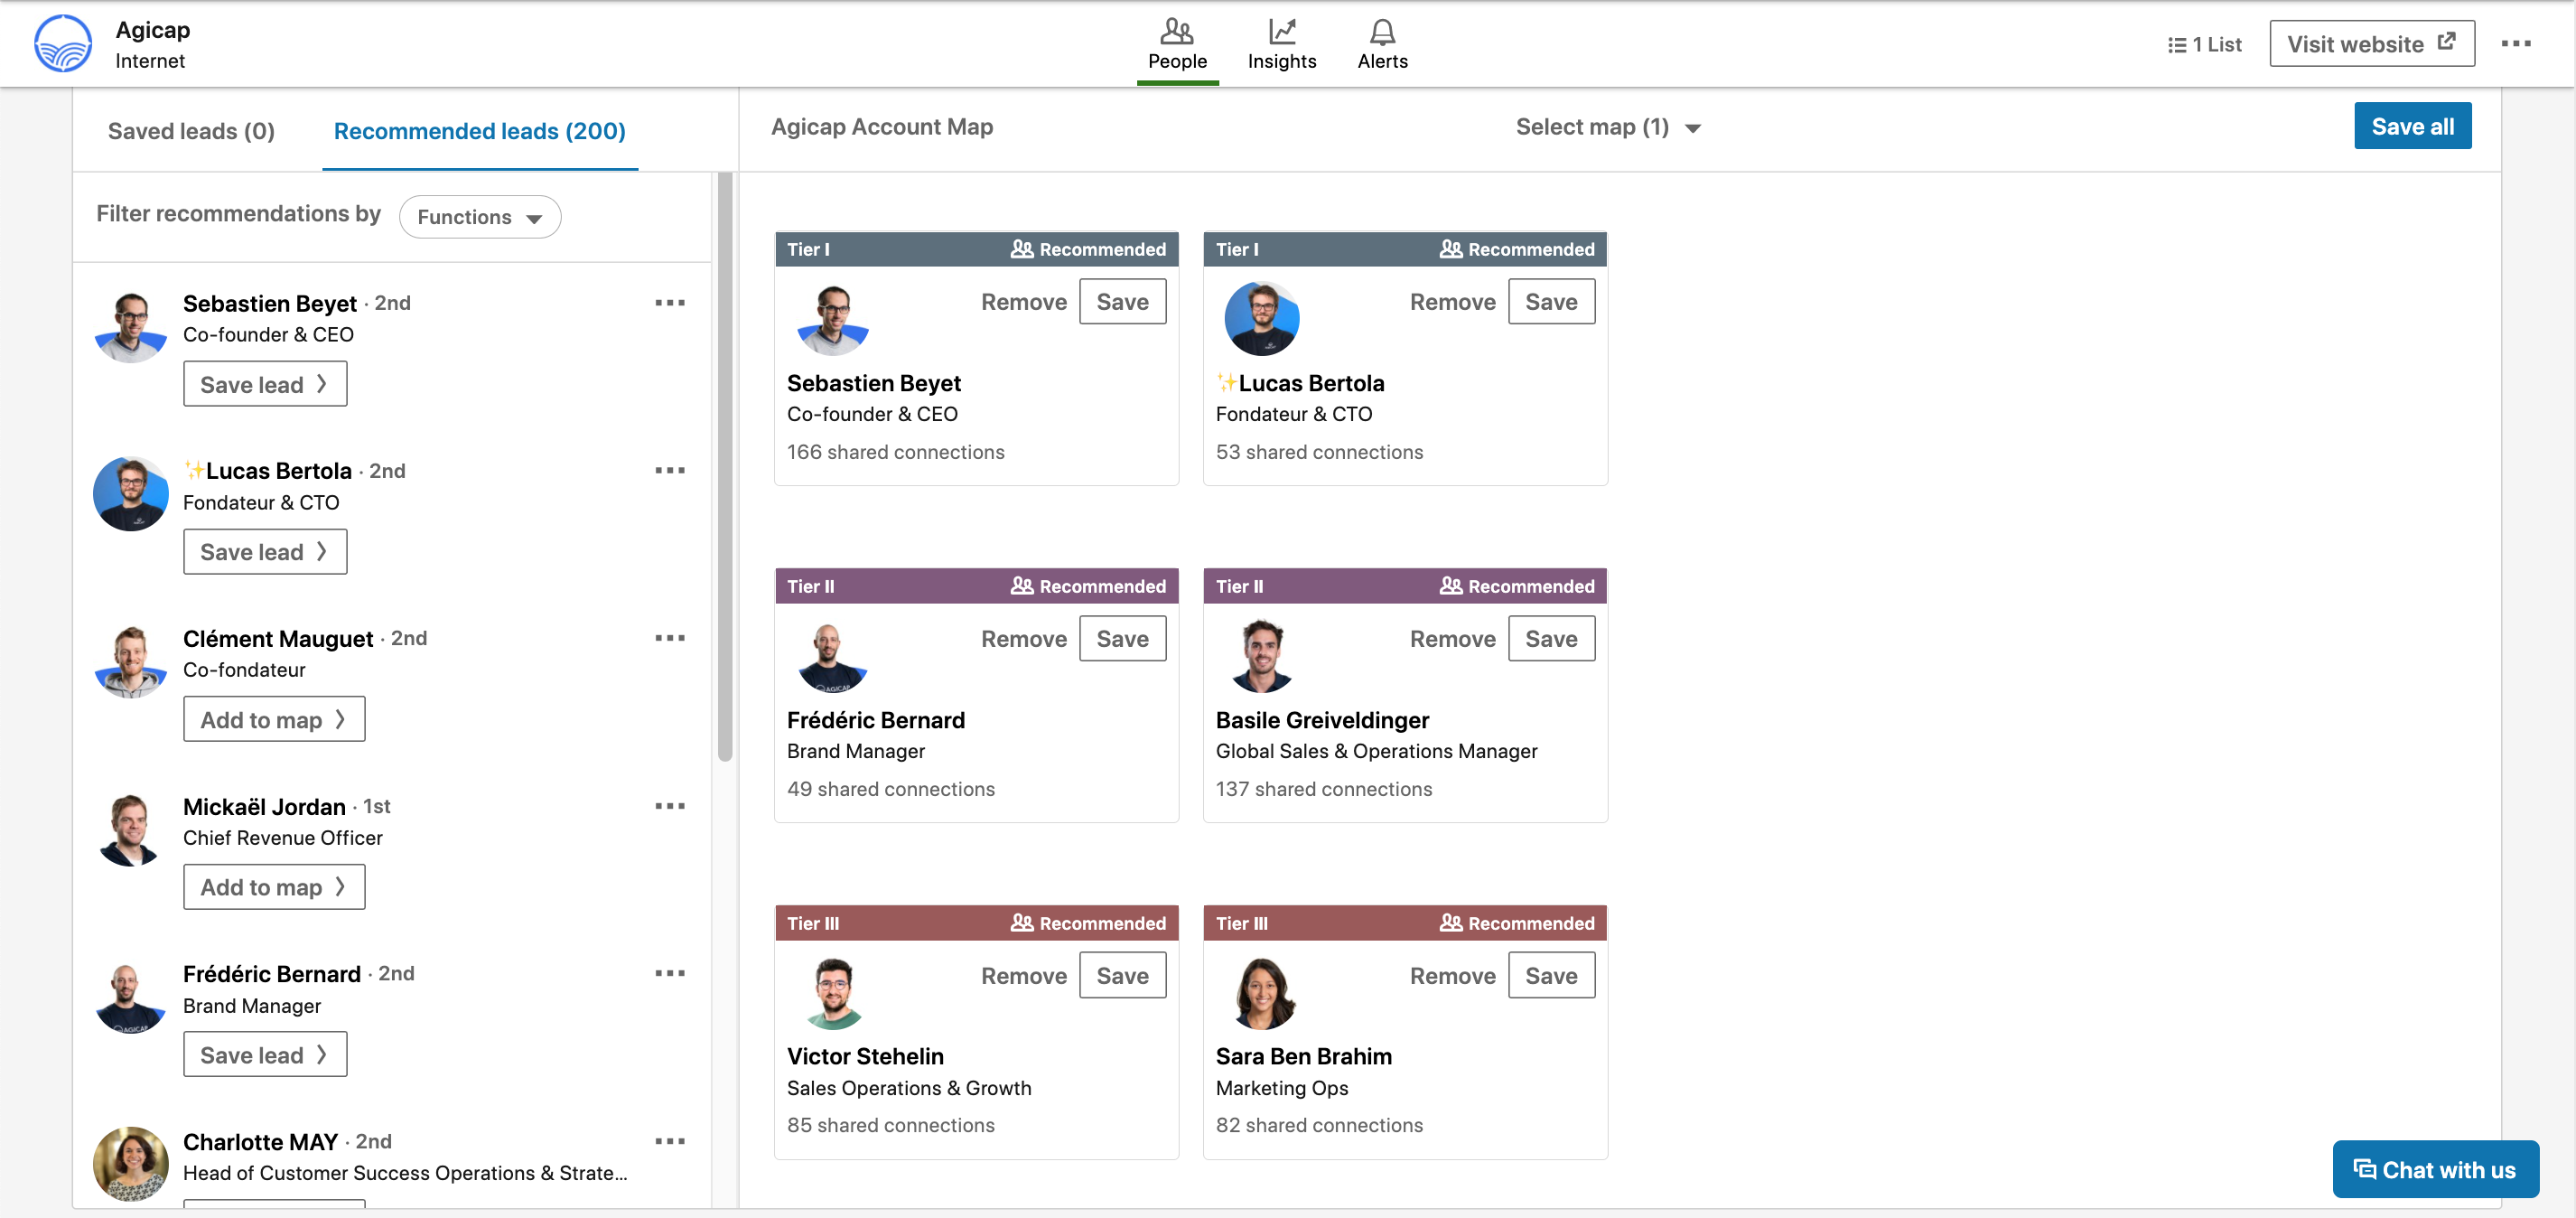Open Sebastien Beyet's three-dot options menu
The height and width of the screenshot is (1218, 2576).
tap(669, 302)
